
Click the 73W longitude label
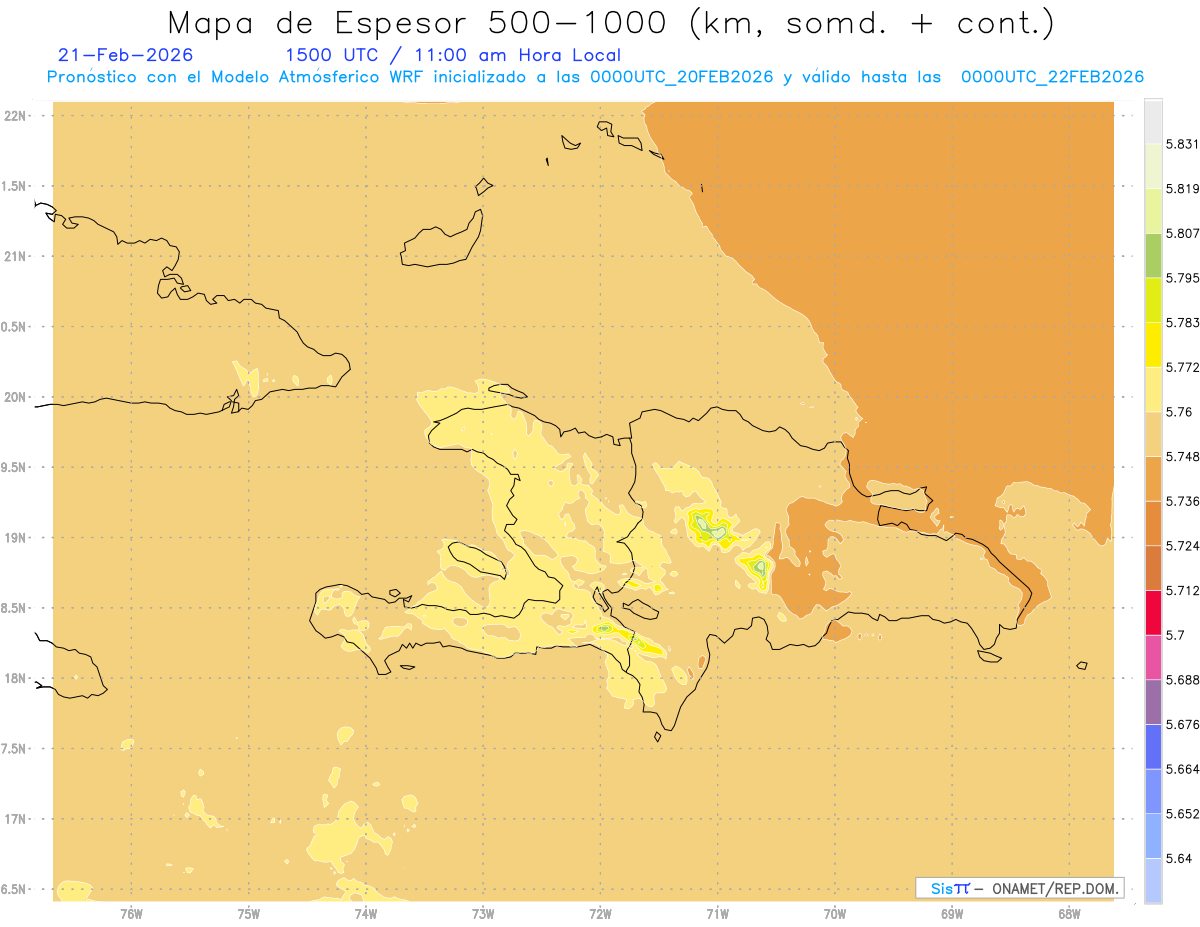click(483, 913)
